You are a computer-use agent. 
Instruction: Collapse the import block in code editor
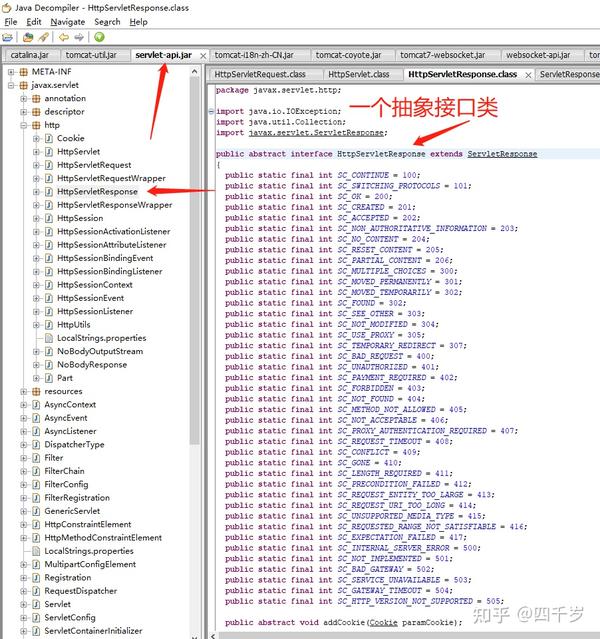point(211,111)
